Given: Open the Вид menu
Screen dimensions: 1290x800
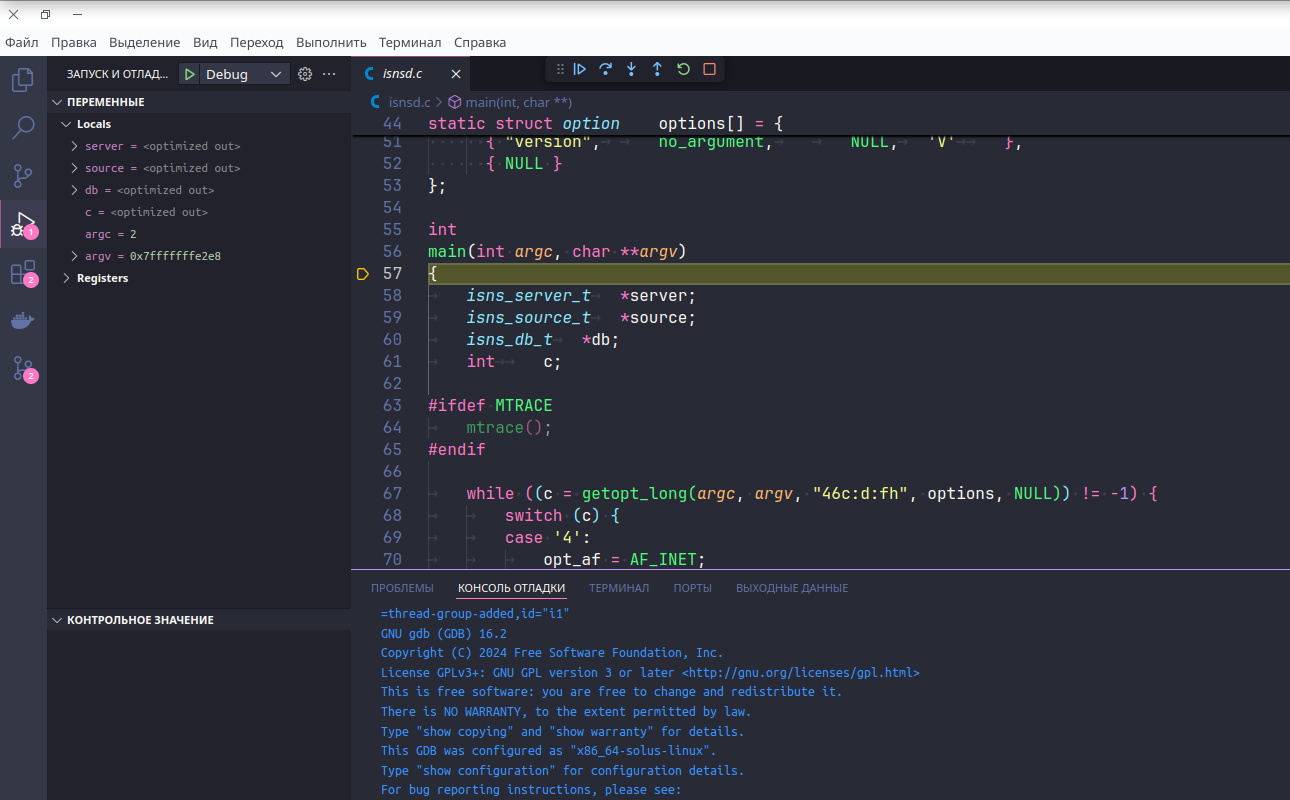Looking at the screenshot, I should [x=205, y=43].
